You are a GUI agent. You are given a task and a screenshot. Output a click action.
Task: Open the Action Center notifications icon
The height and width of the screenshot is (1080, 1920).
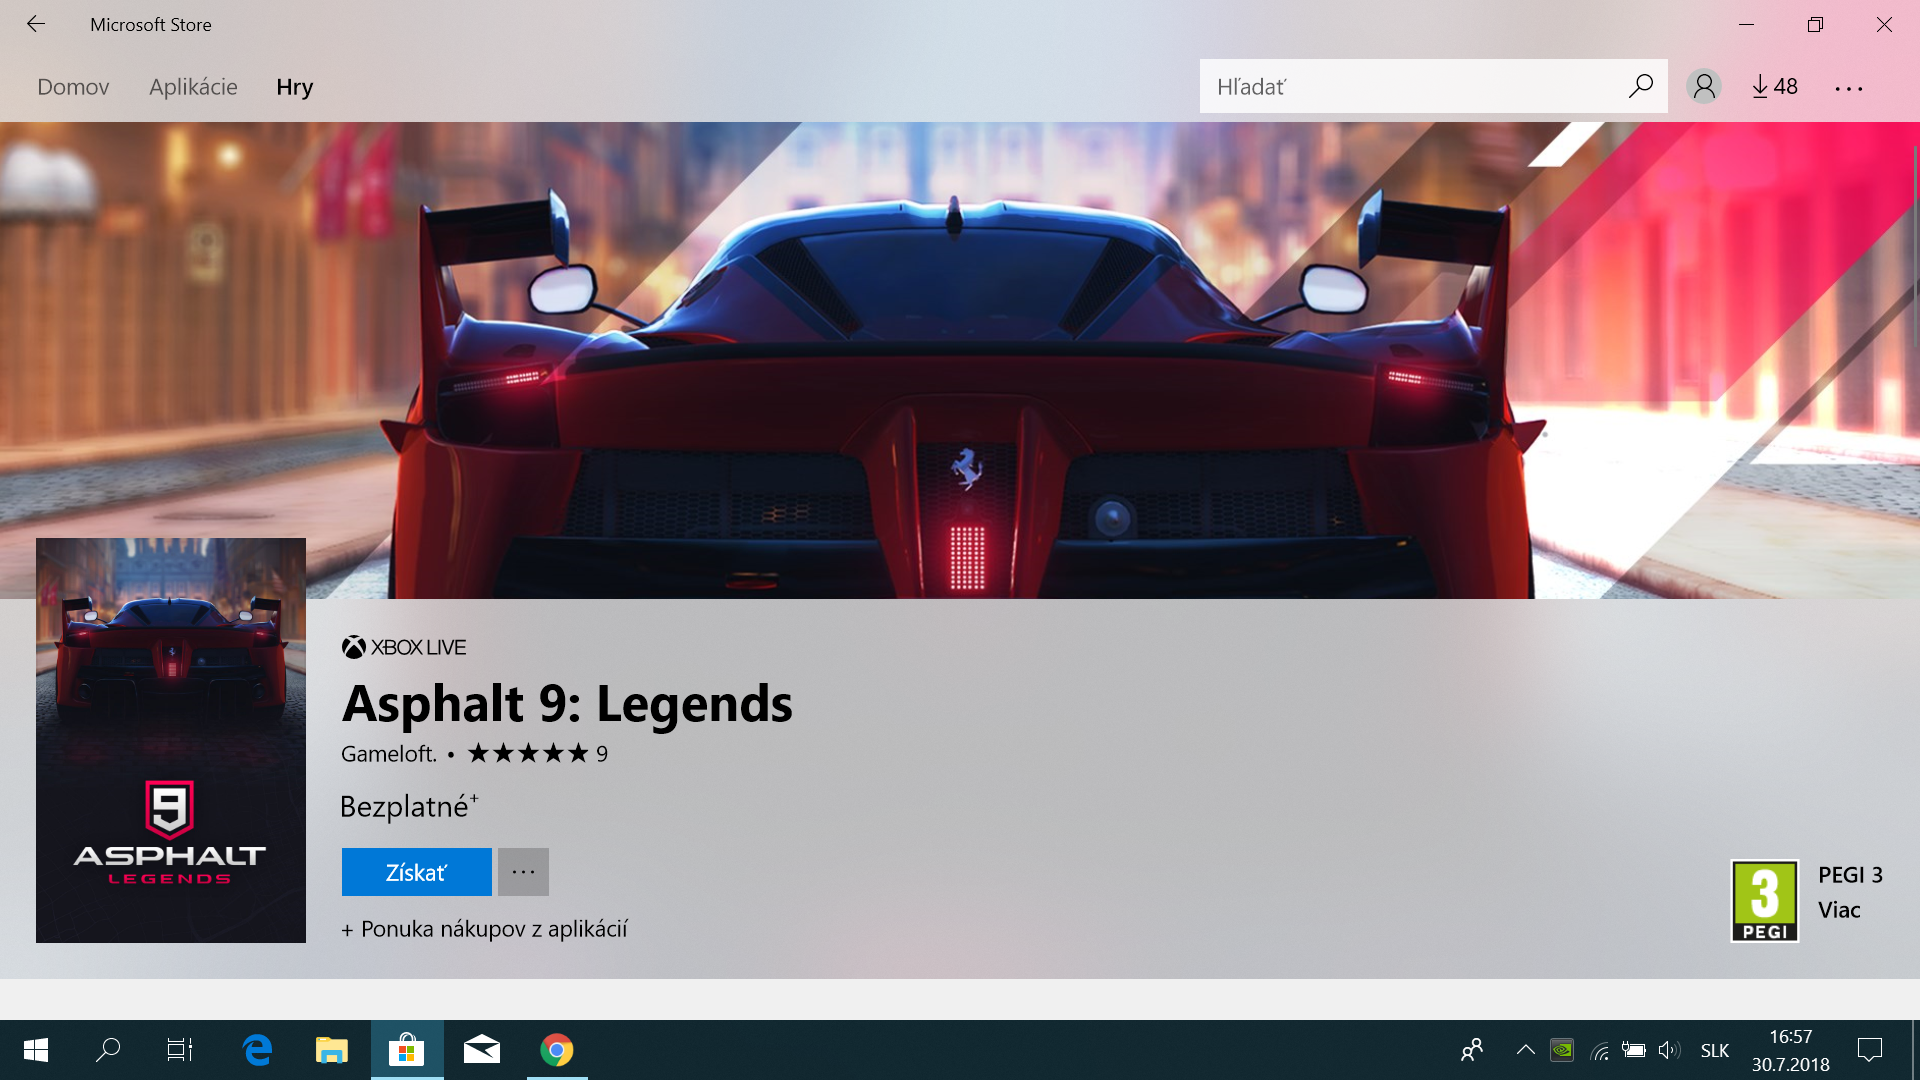pyautogui.click(x=1870, y=1050)
